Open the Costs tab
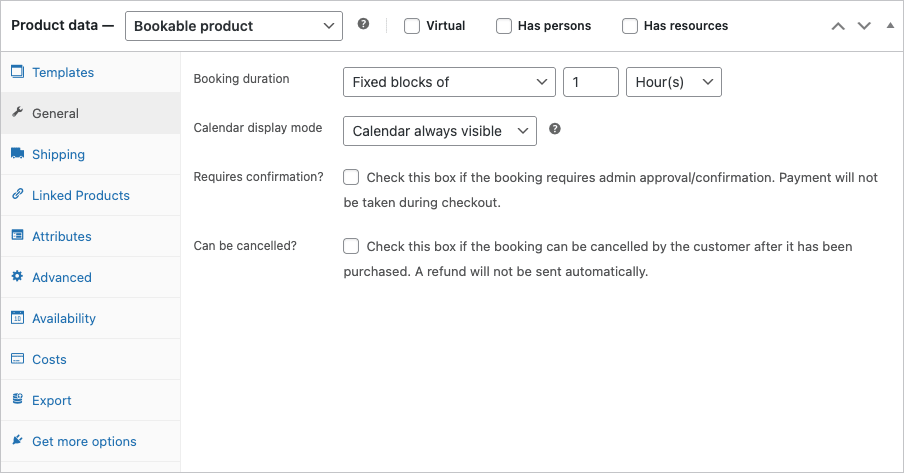 pos(91,359)
